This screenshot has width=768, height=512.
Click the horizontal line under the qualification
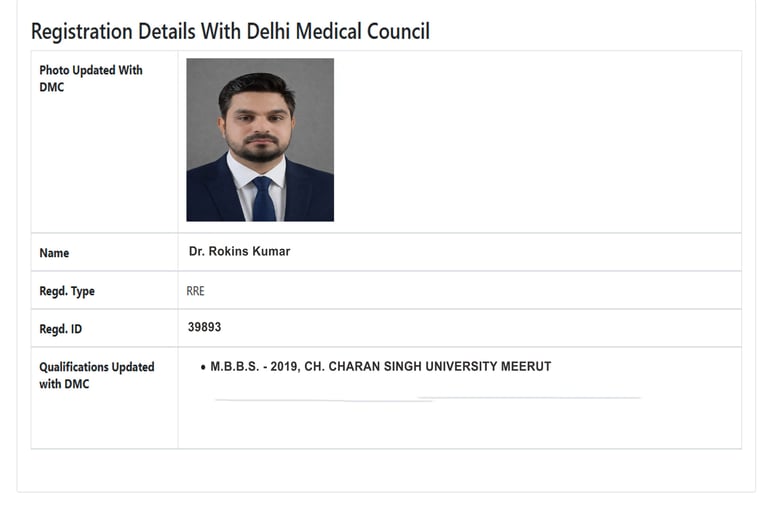[427, 398]
